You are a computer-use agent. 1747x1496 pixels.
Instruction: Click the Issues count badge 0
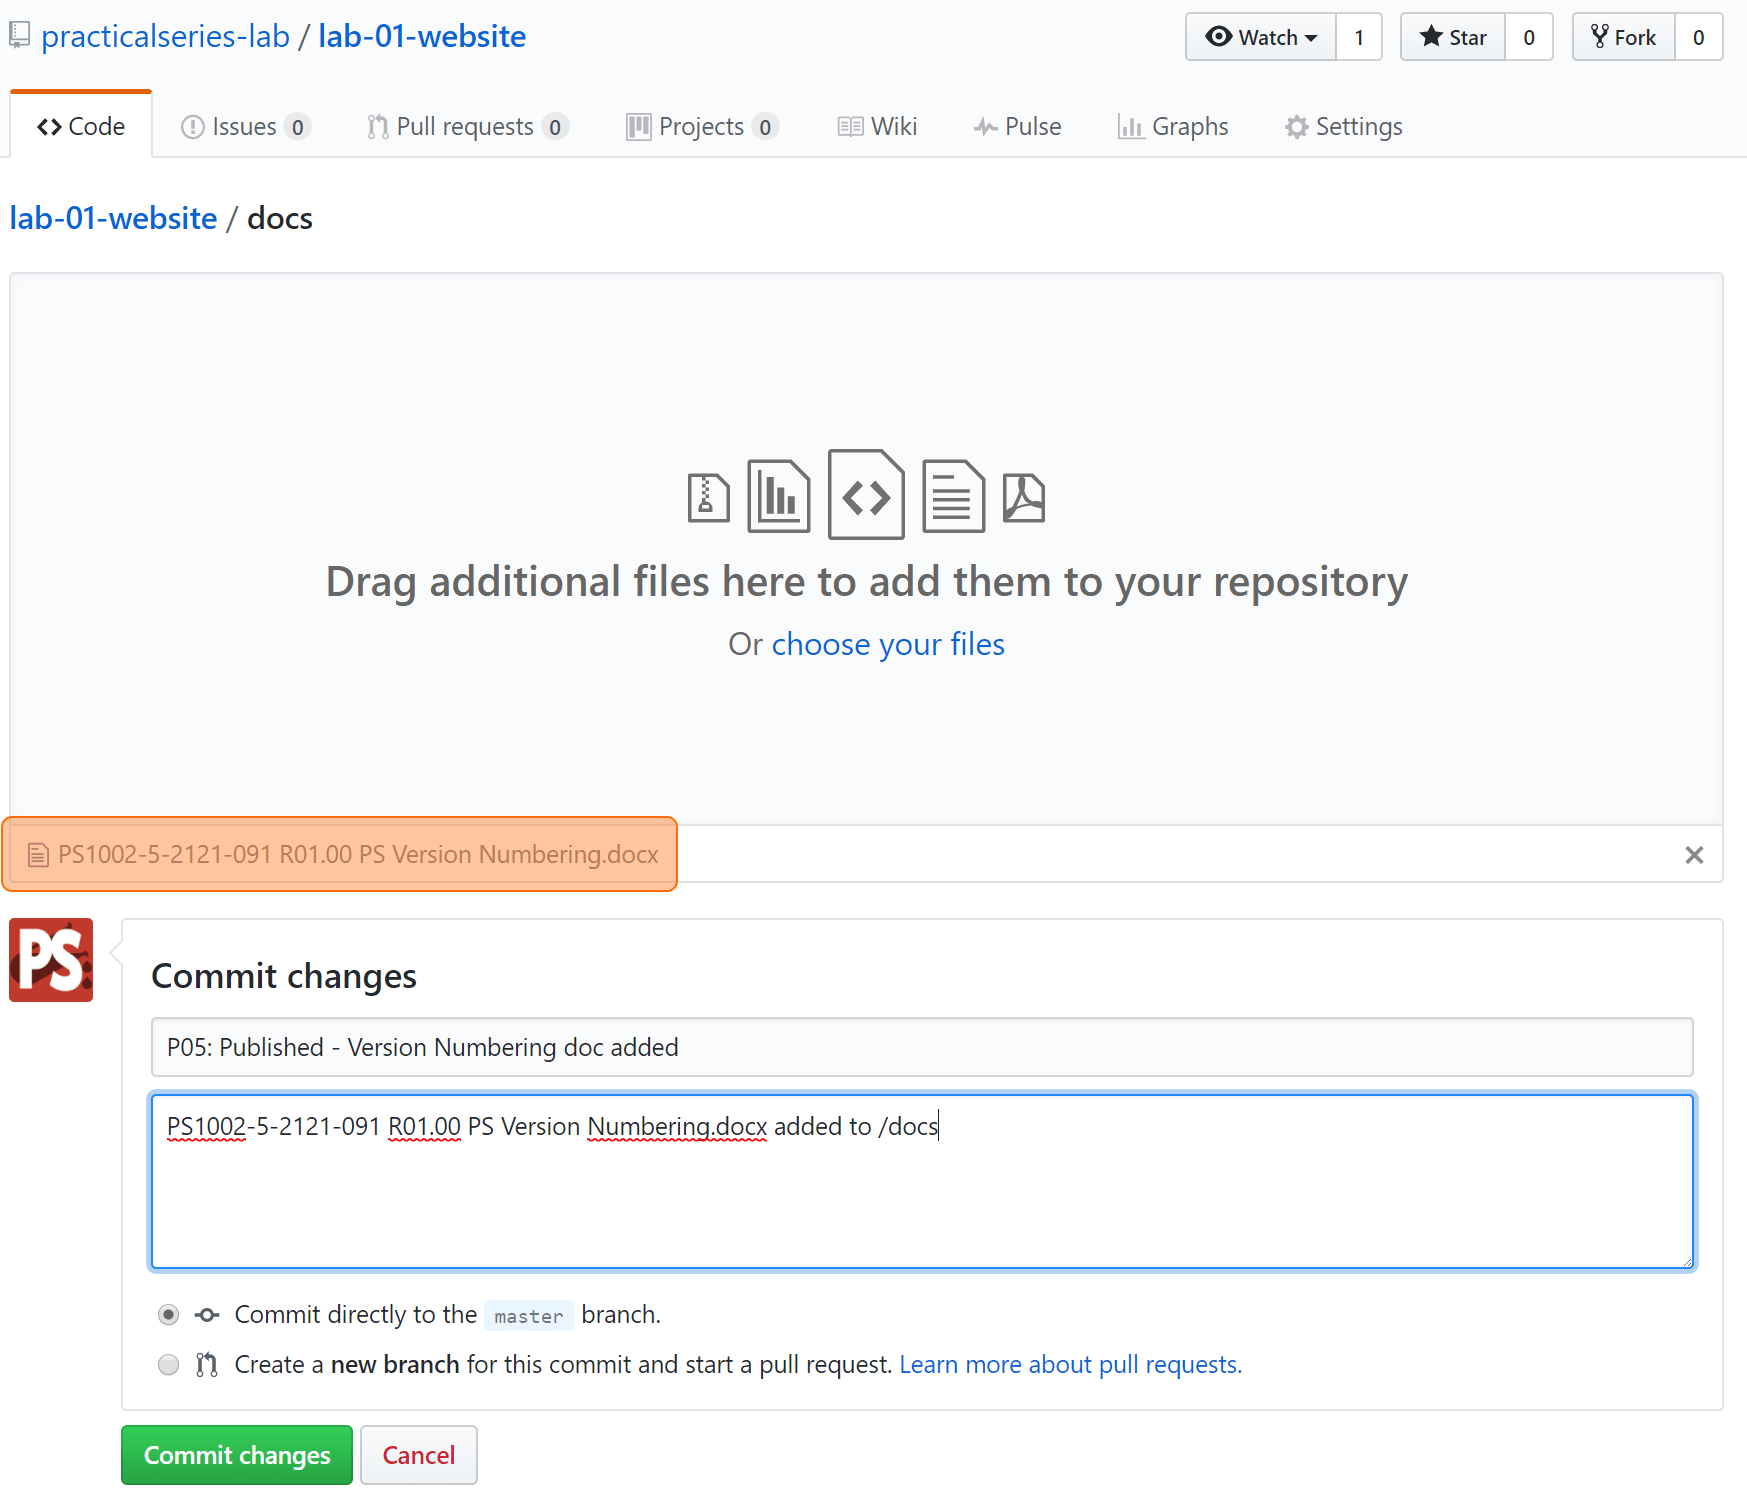point(297,127)
